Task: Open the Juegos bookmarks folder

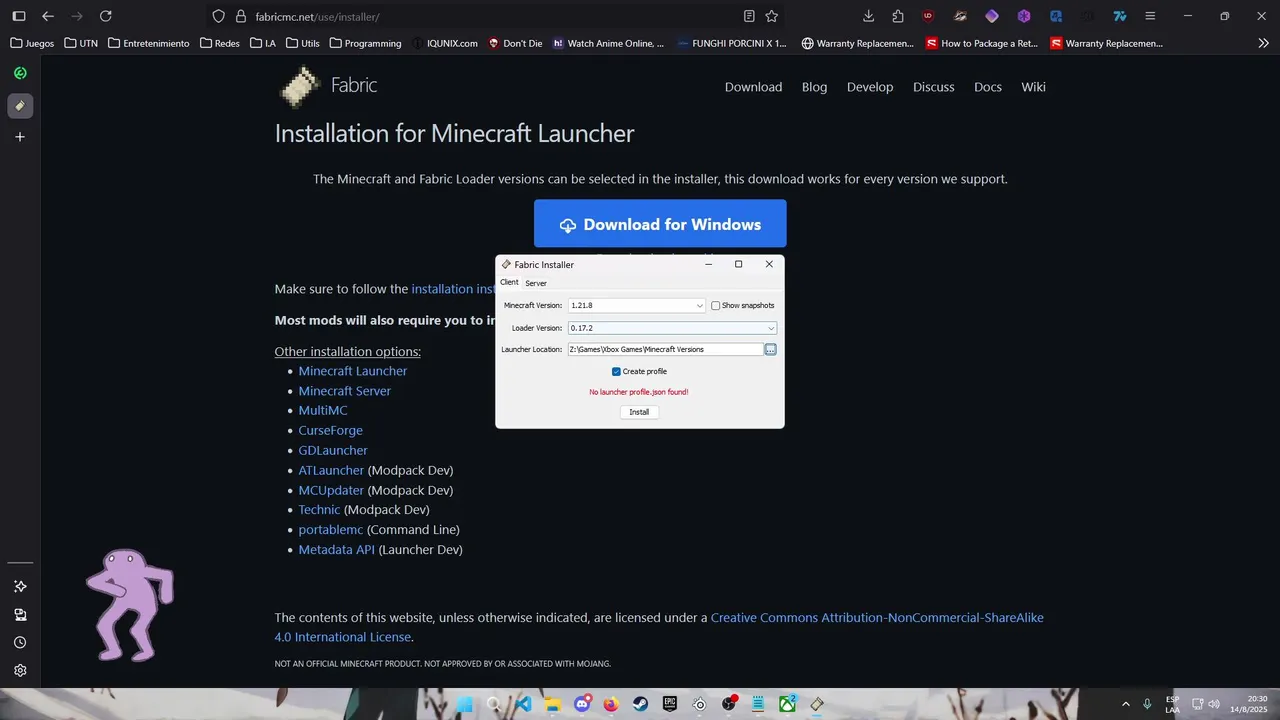Action: (x=32, y=43)
